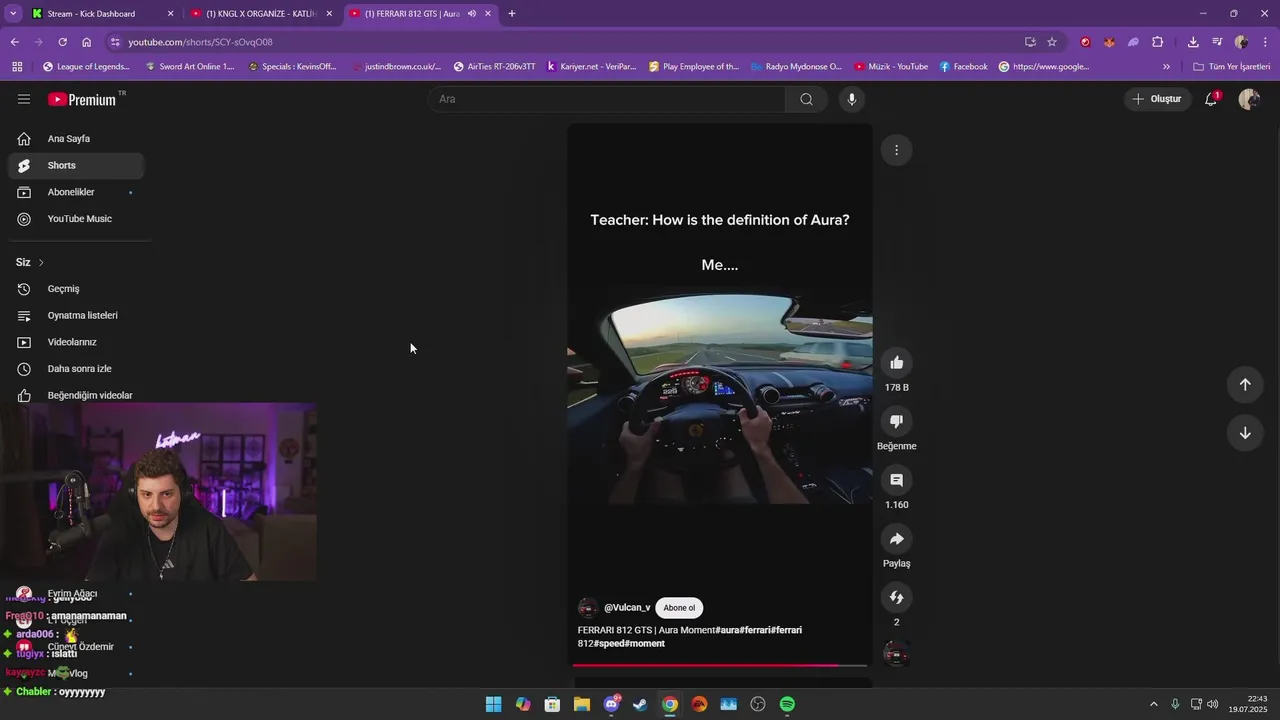Open Spotify from the taskbar
Image resolution: width=1280 pixels, height=720 pixels.
[787, 704]
